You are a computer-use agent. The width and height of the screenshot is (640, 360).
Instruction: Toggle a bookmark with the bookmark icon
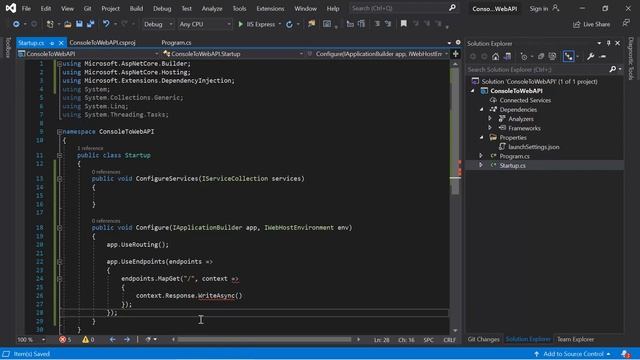tap(404, 24)
